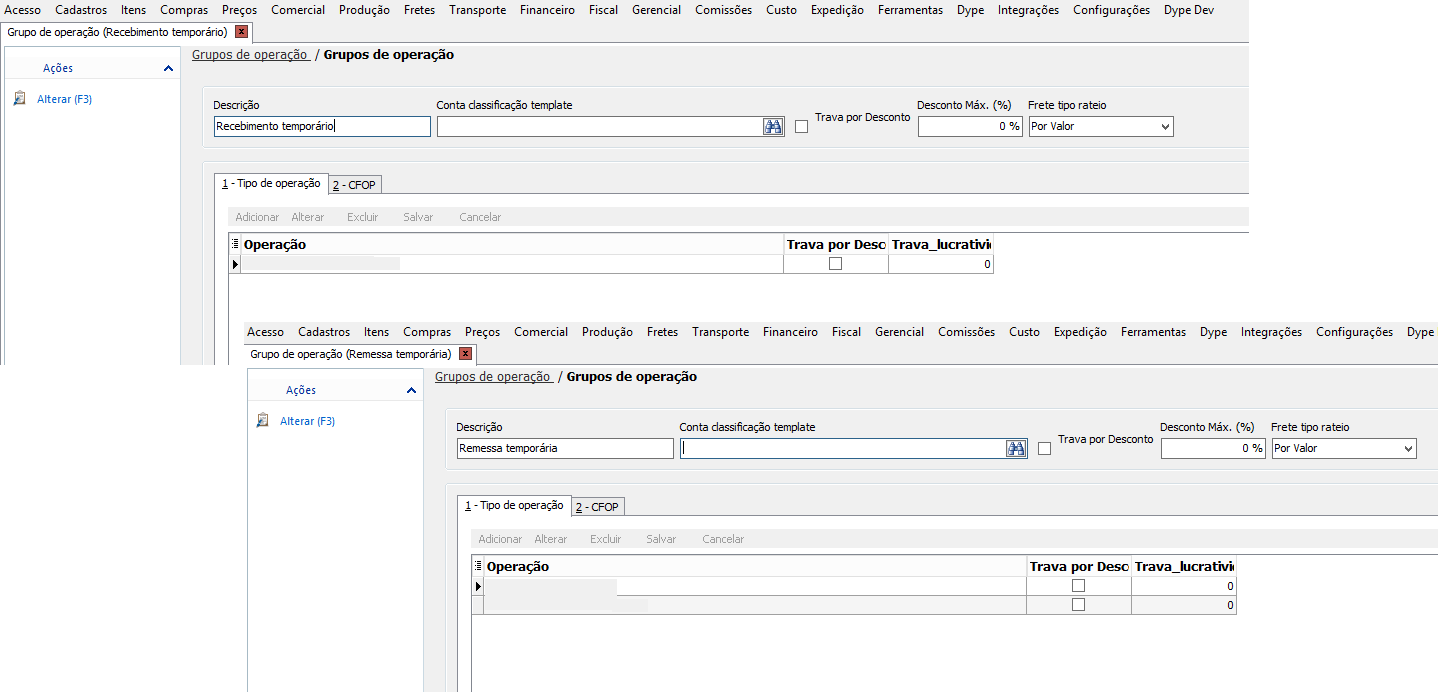Open the Compras menu in top menu bar
1438x692 pixels.
pyautogui.click(x=184, y=10)
